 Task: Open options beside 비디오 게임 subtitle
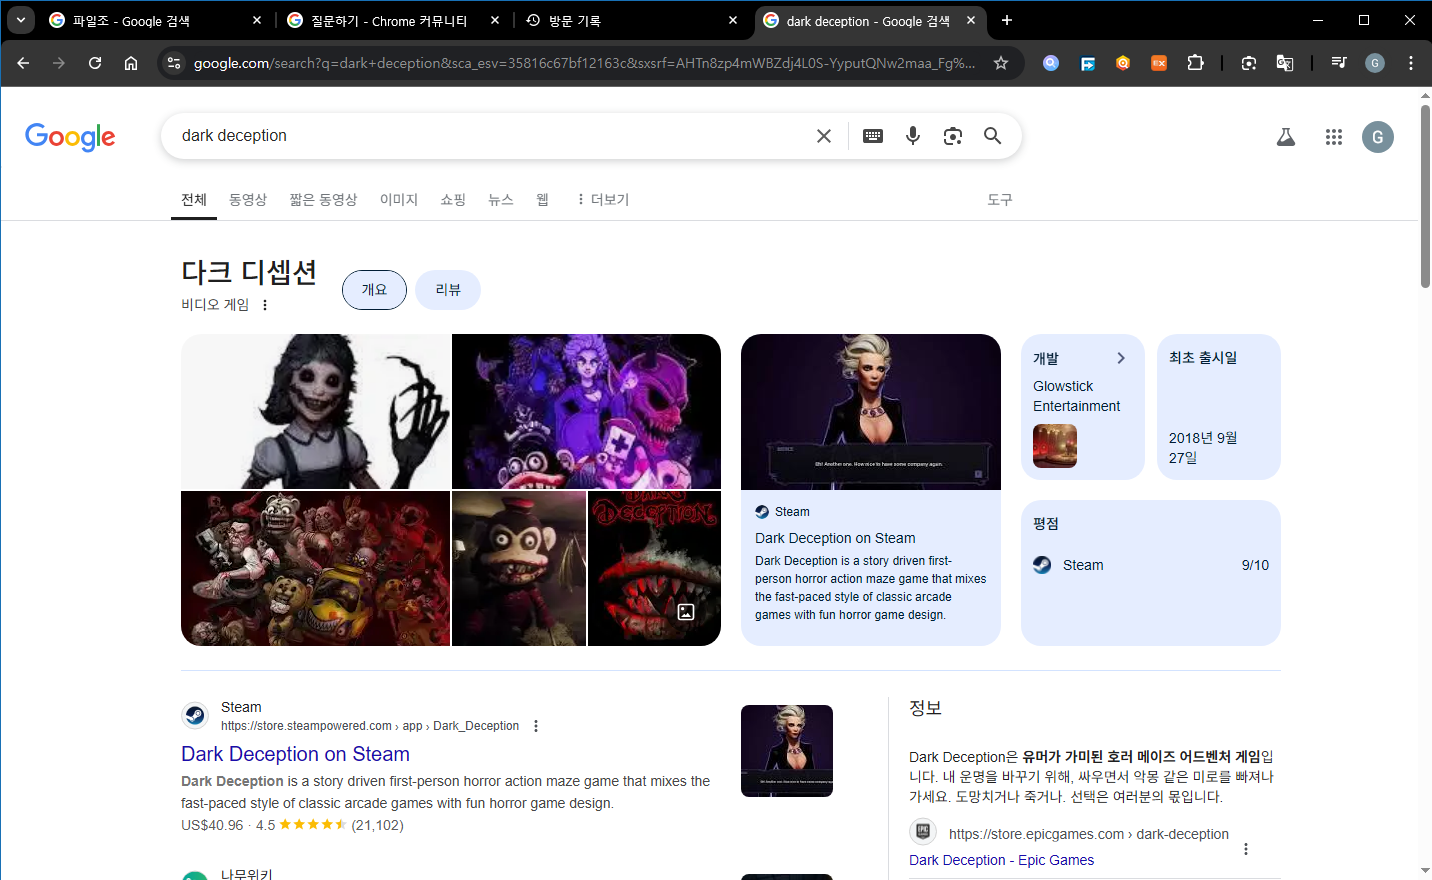(x=265, y=305)
